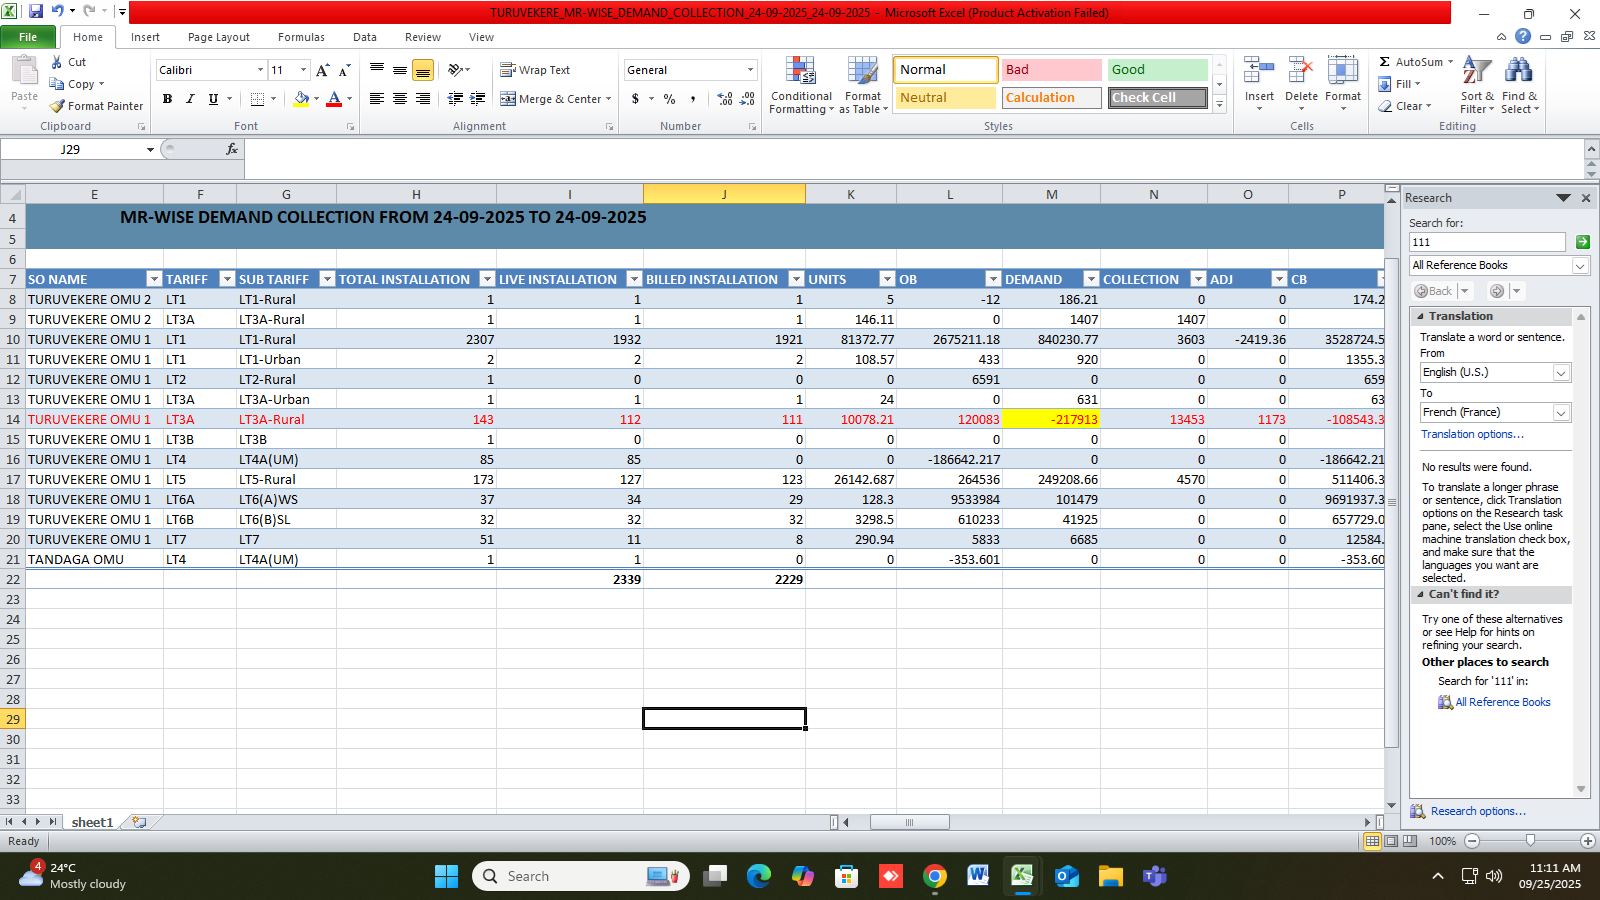
Task: Click the Translation options link
Action: click(1472, 434)
